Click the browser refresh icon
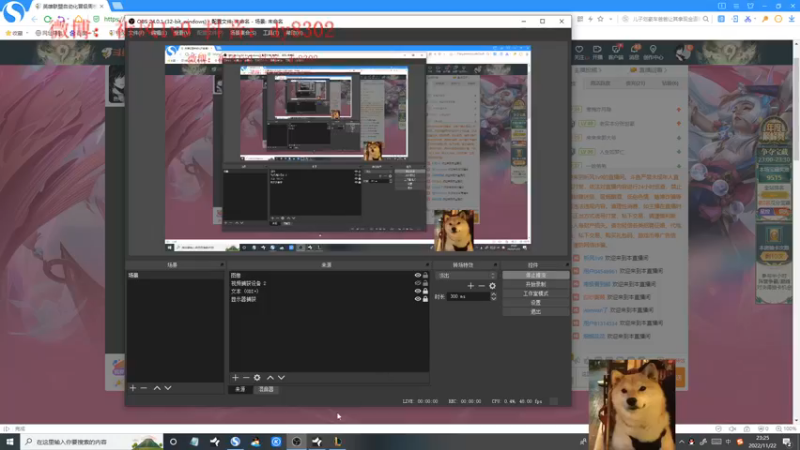800x450 pixels. [47, 19]
